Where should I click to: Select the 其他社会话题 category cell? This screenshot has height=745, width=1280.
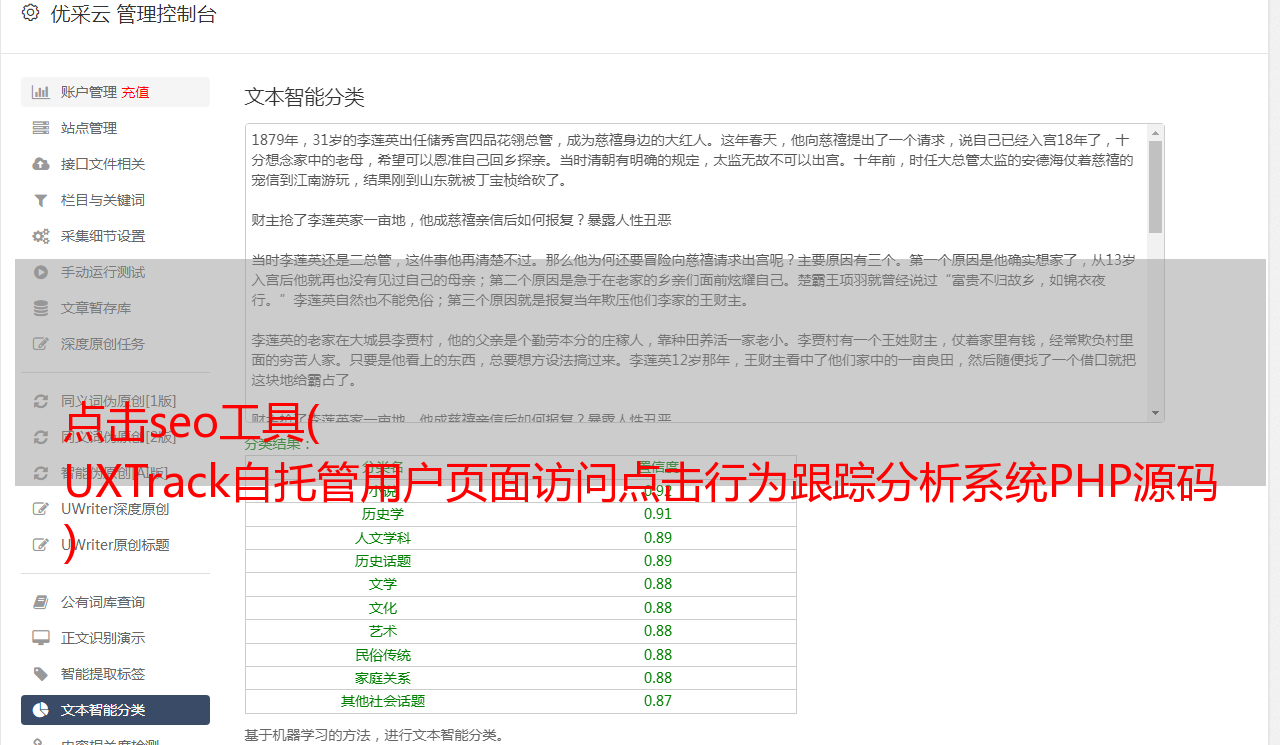[383, 701]
